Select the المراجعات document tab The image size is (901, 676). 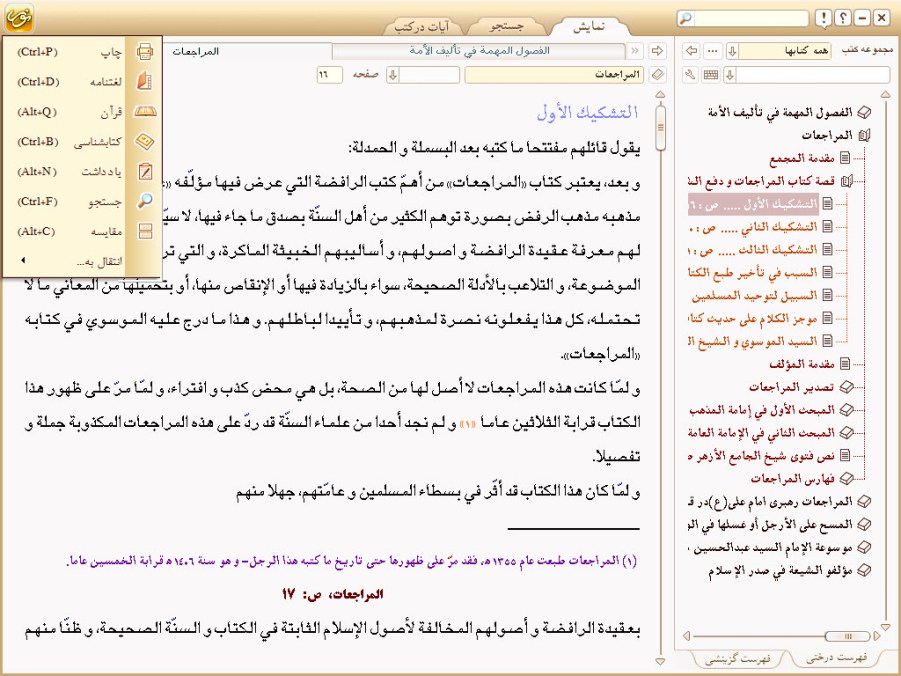coord(195,51)
